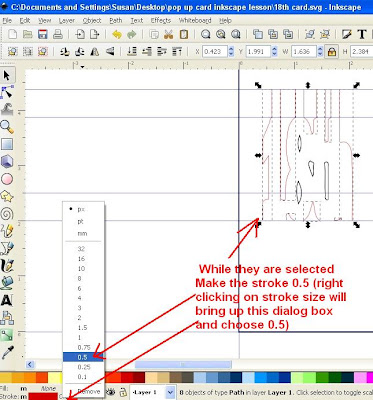Click Remove in stroke popup
Screen dimensions: 373x400
(x=88, y=391)
